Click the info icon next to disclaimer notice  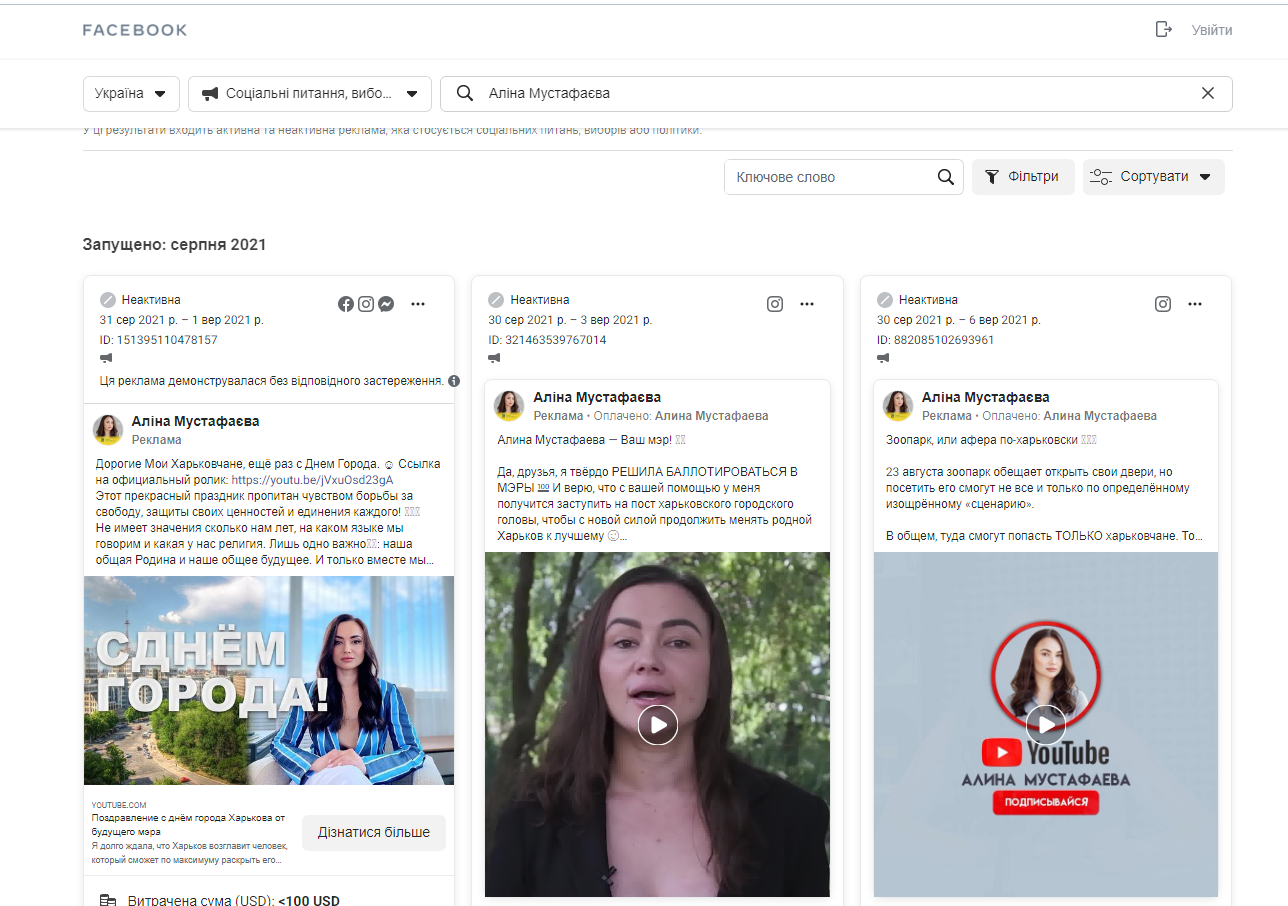pos(454,381)
